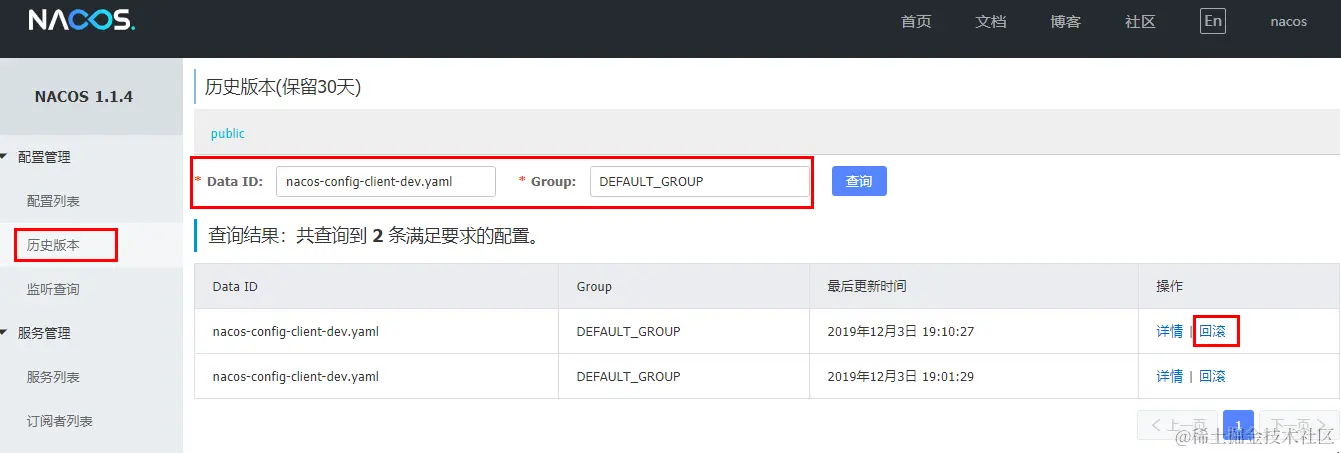Click 回滚 for the 19:01:29 version
The image size is (1341, 453).
pos(1212,376)
